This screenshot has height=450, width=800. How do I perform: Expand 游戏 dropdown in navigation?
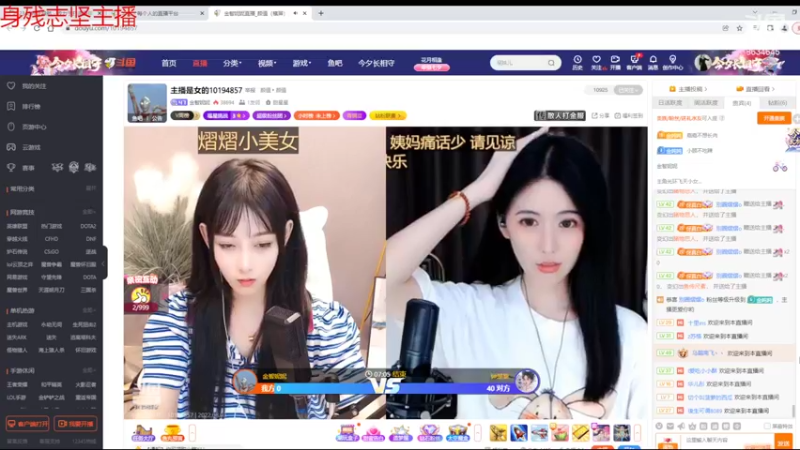point(302,63)
